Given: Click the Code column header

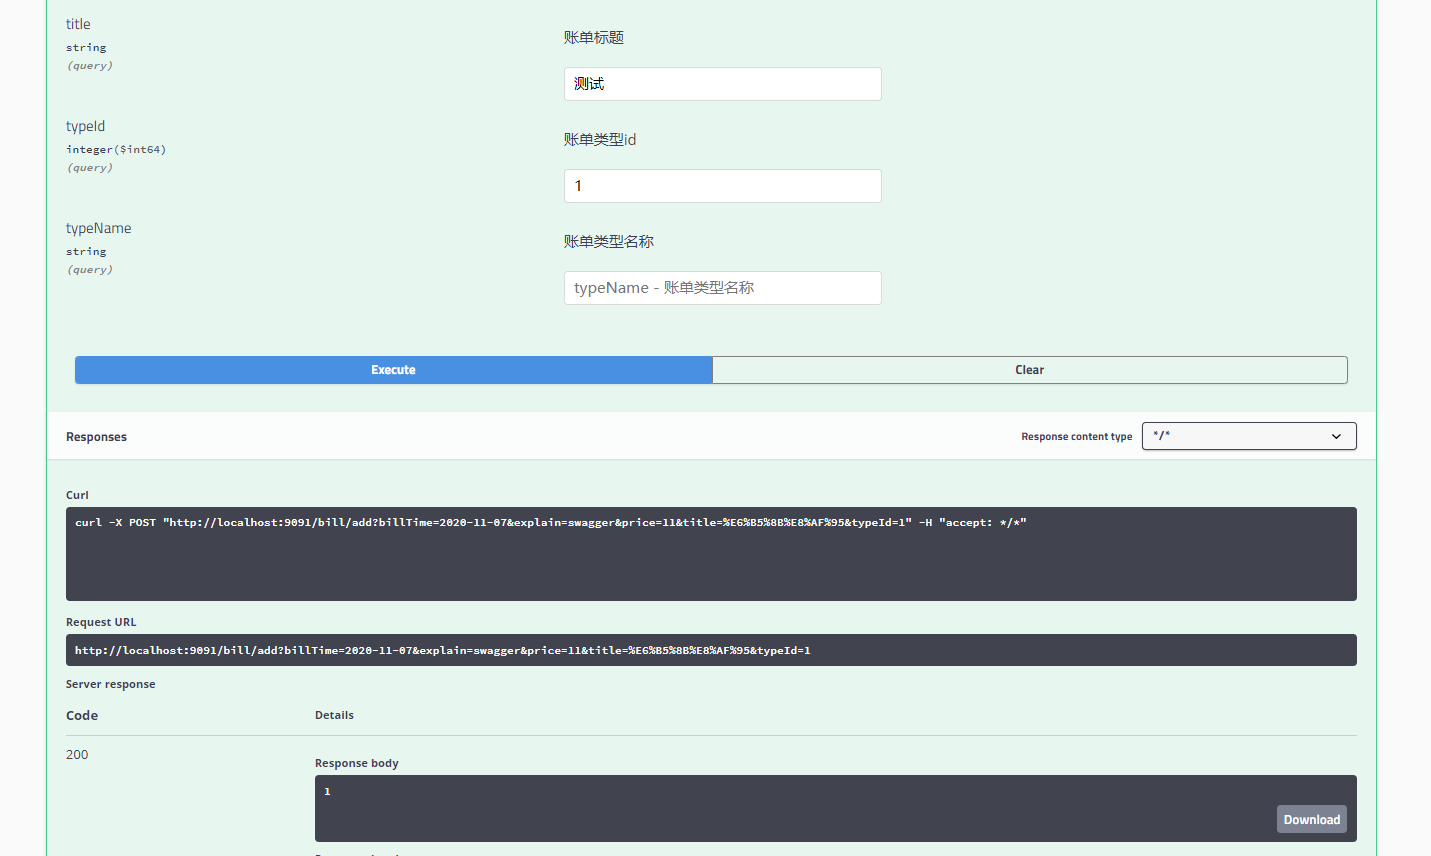Looking at the screenshot, I should tap(82, 715).
